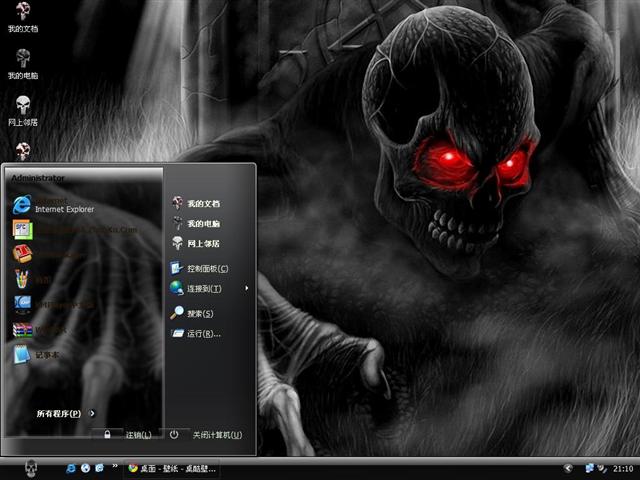Open 我的电脑 desktop icon
The height and width of the screenshot is (480, 640).
pyautogui.click(x=23, y=64)
